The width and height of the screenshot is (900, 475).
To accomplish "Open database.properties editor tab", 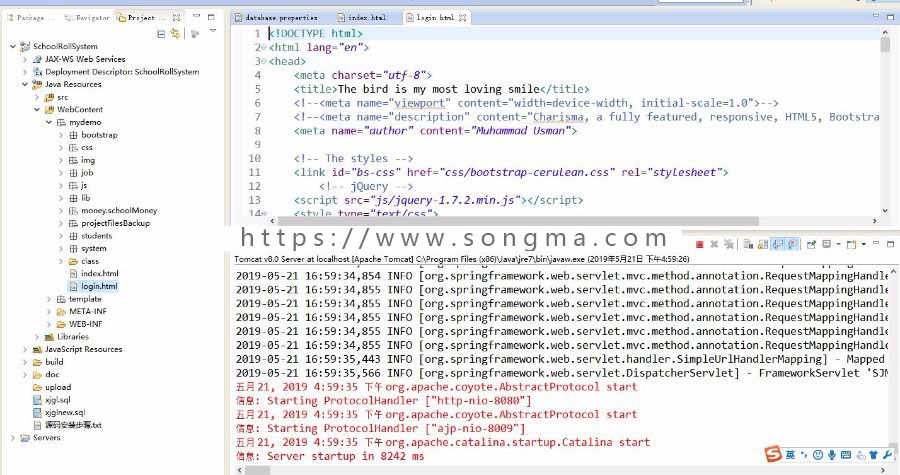I will (276, 18).
